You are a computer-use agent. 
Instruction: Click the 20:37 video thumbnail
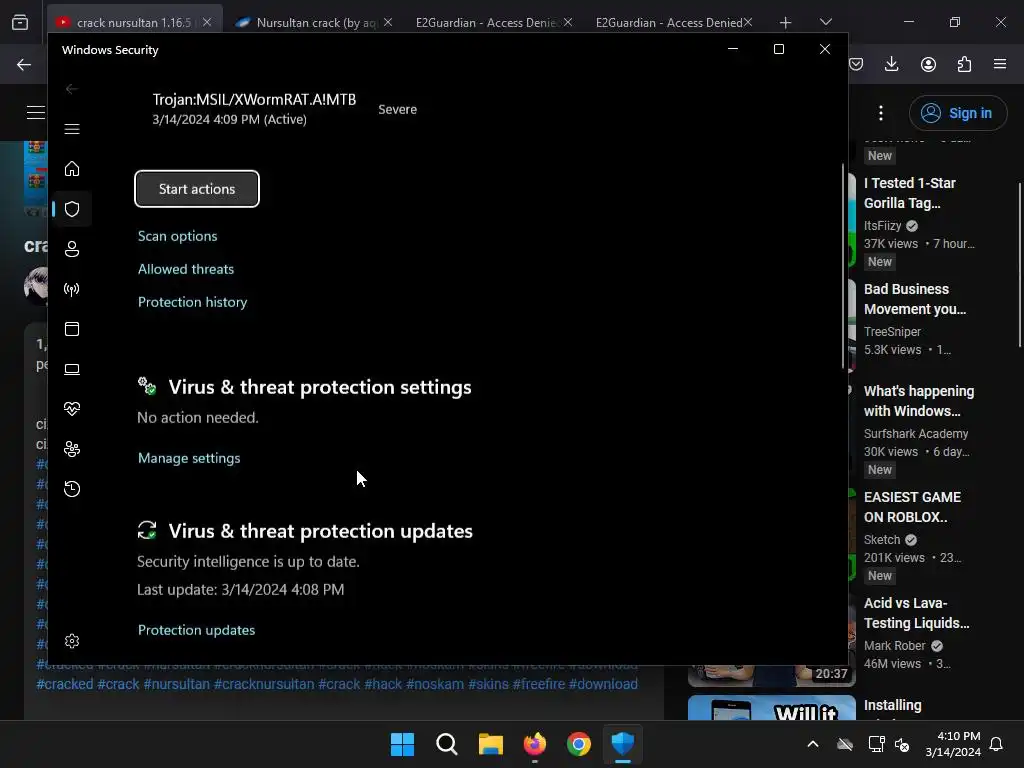[x=771, y=675]
